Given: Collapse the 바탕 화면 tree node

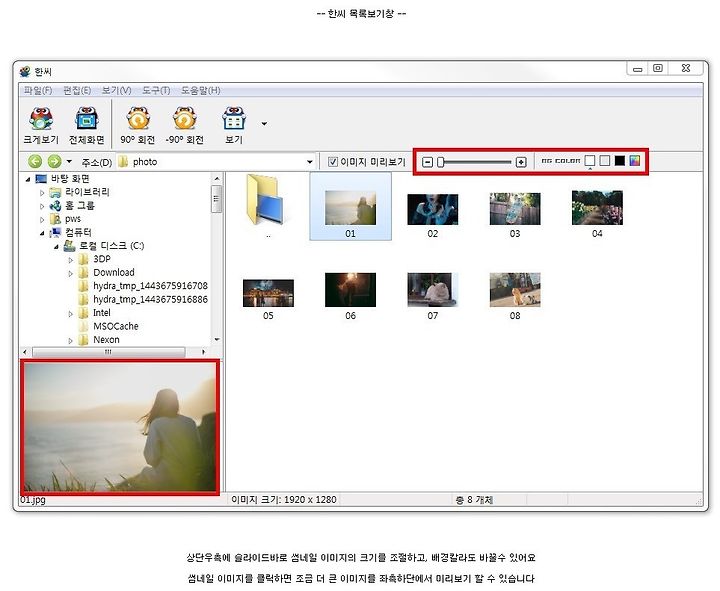Looking at the screenshot, I should tap(28, 179).
